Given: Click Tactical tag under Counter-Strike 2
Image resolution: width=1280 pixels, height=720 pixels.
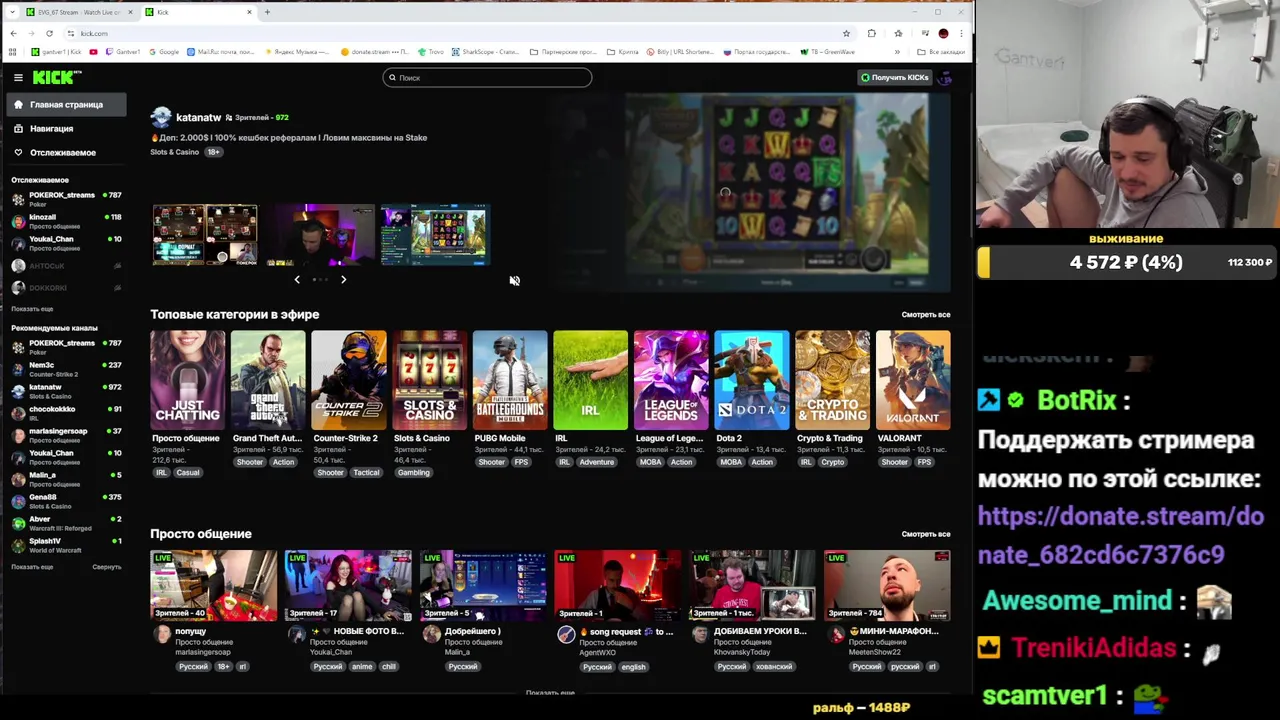Looking at the screenshot, I should [366, 473].
